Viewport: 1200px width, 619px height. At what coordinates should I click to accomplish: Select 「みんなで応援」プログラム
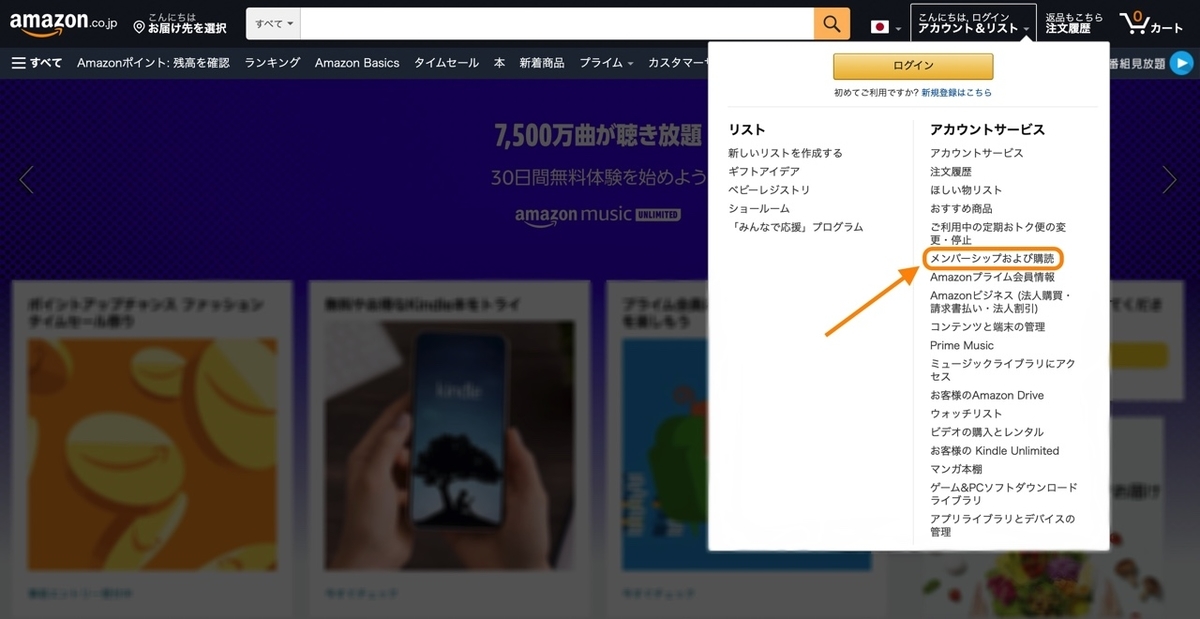point(796,227)
